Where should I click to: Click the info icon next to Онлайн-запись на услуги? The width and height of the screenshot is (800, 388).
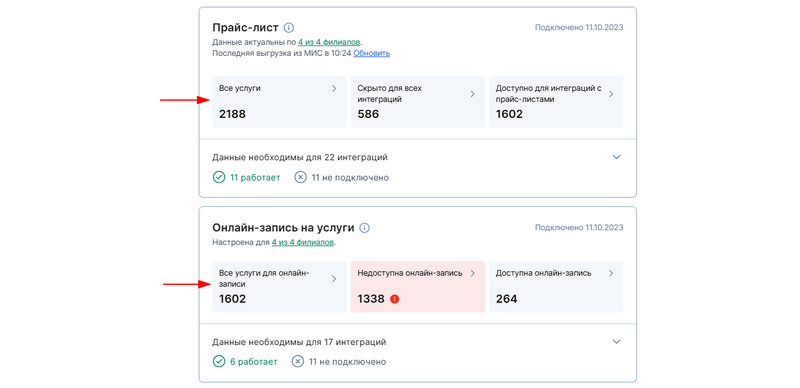(x=364, y=228)
